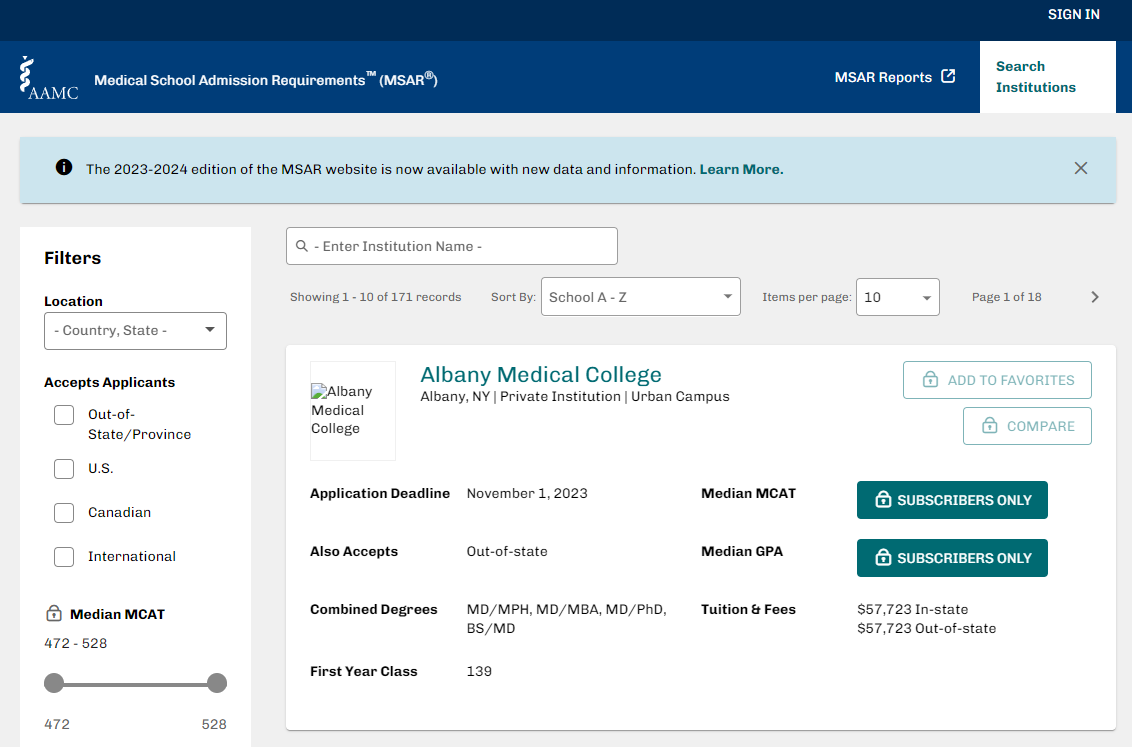Click the AAMC logo
Screen dimensions: 1132x747
click(x=48, y=77)
